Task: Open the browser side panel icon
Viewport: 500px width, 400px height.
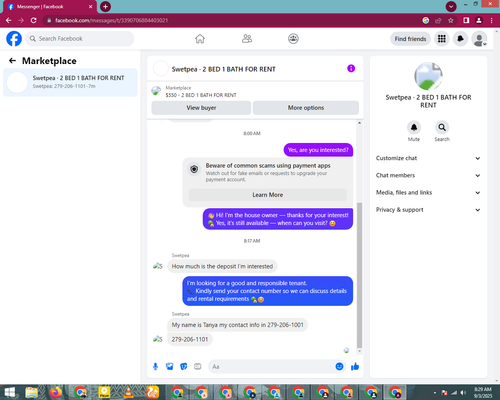Action: [466, 20]
